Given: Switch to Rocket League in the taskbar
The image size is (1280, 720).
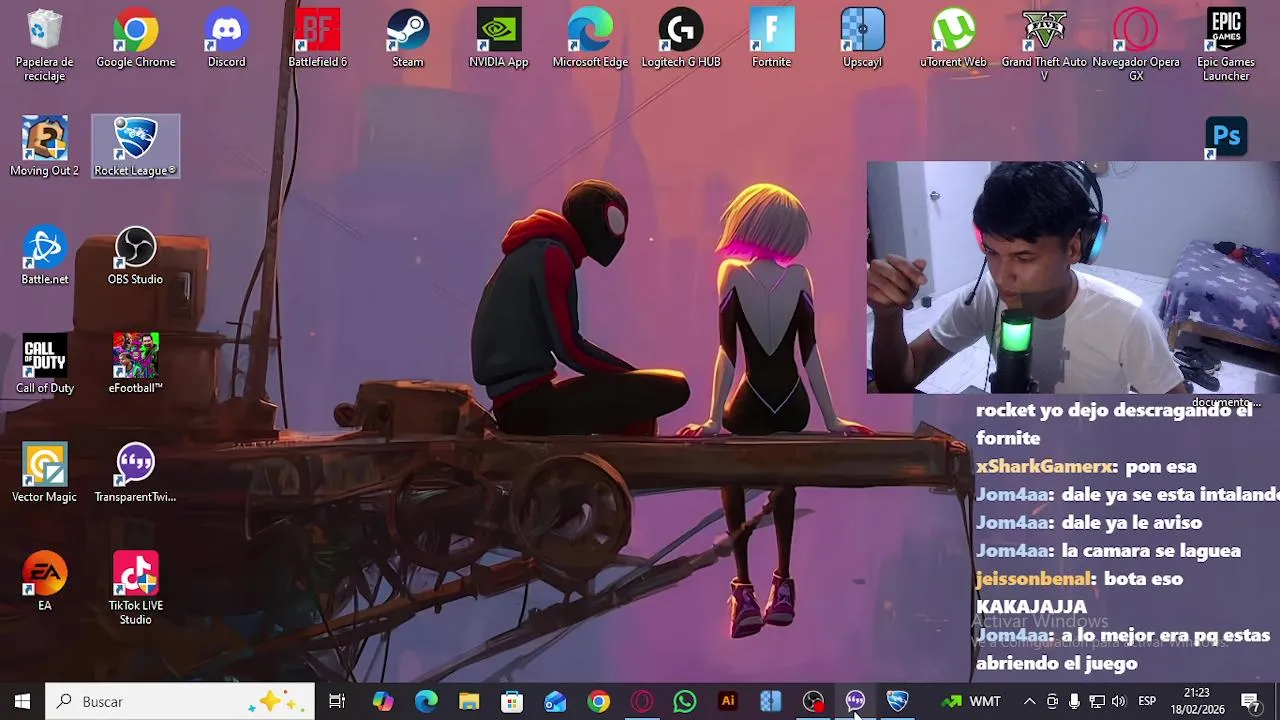Looking at the screenshot, I should (898, 701).
